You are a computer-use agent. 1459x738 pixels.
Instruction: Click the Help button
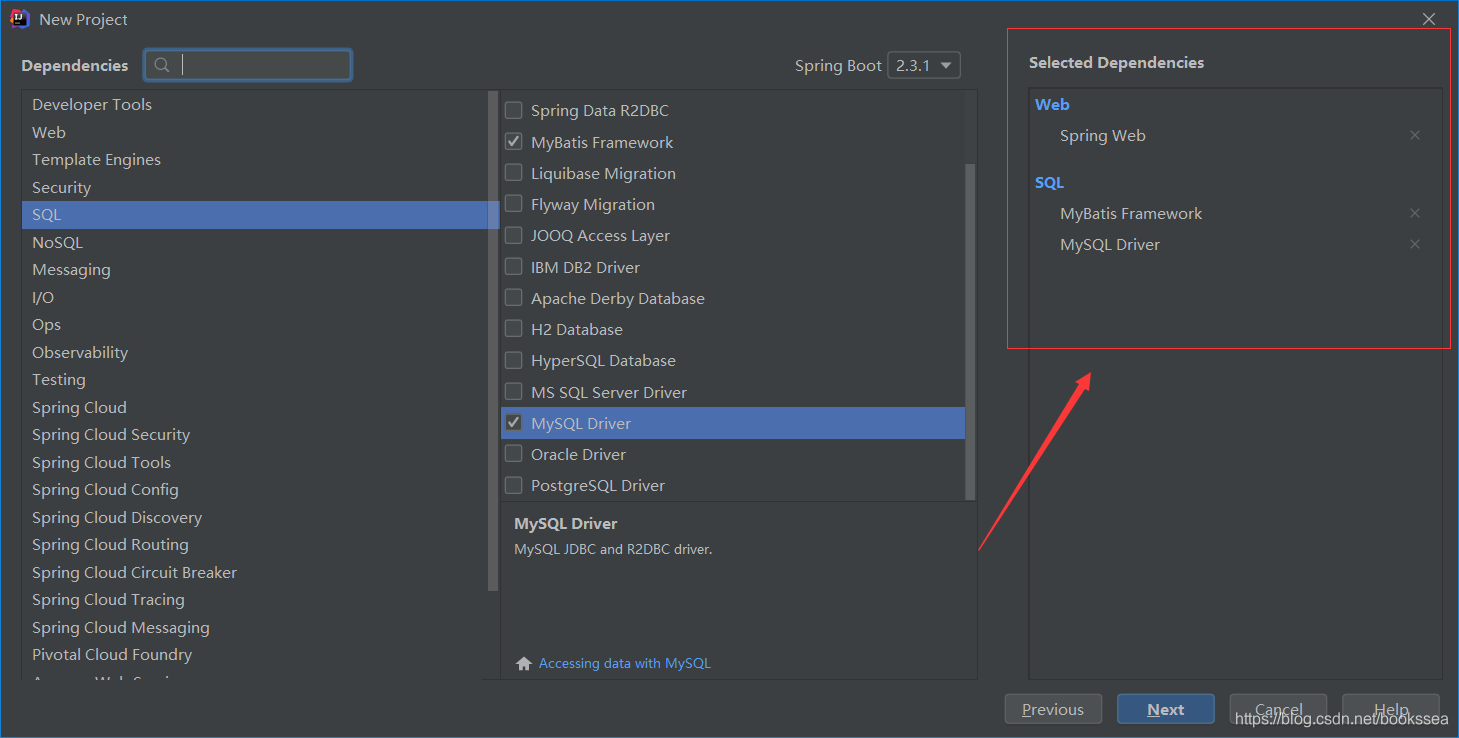click(x=1391, y=709)
